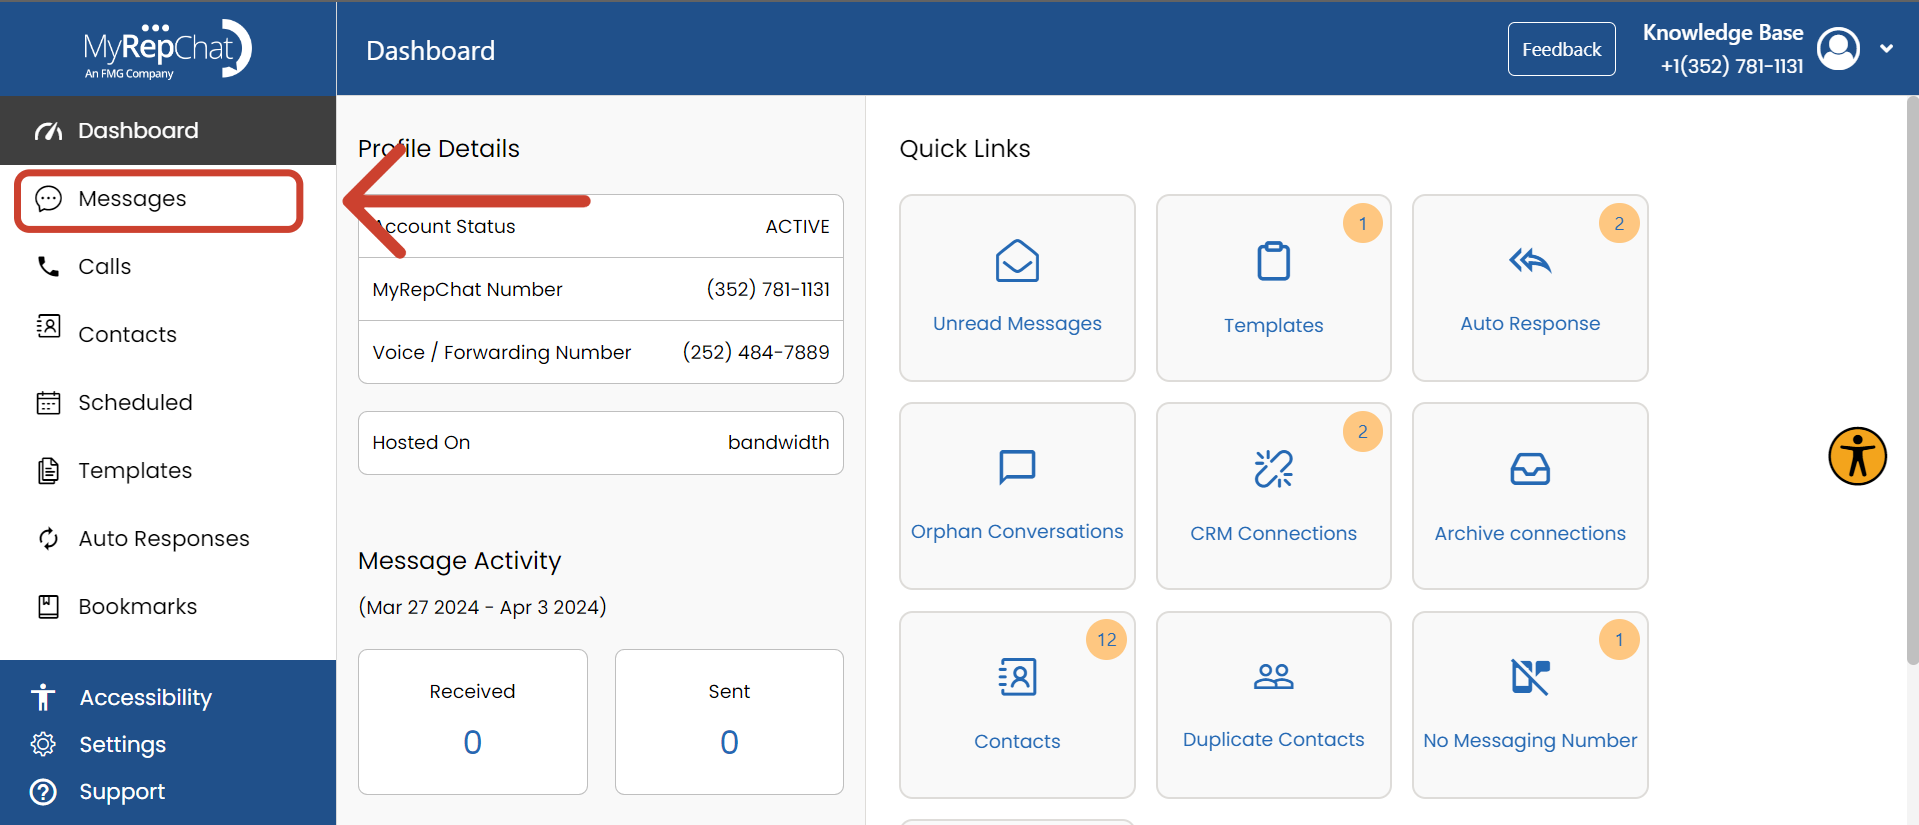Open Settings from the sidebar footer
Screen dimensions: 1919x825
point(122,745)
